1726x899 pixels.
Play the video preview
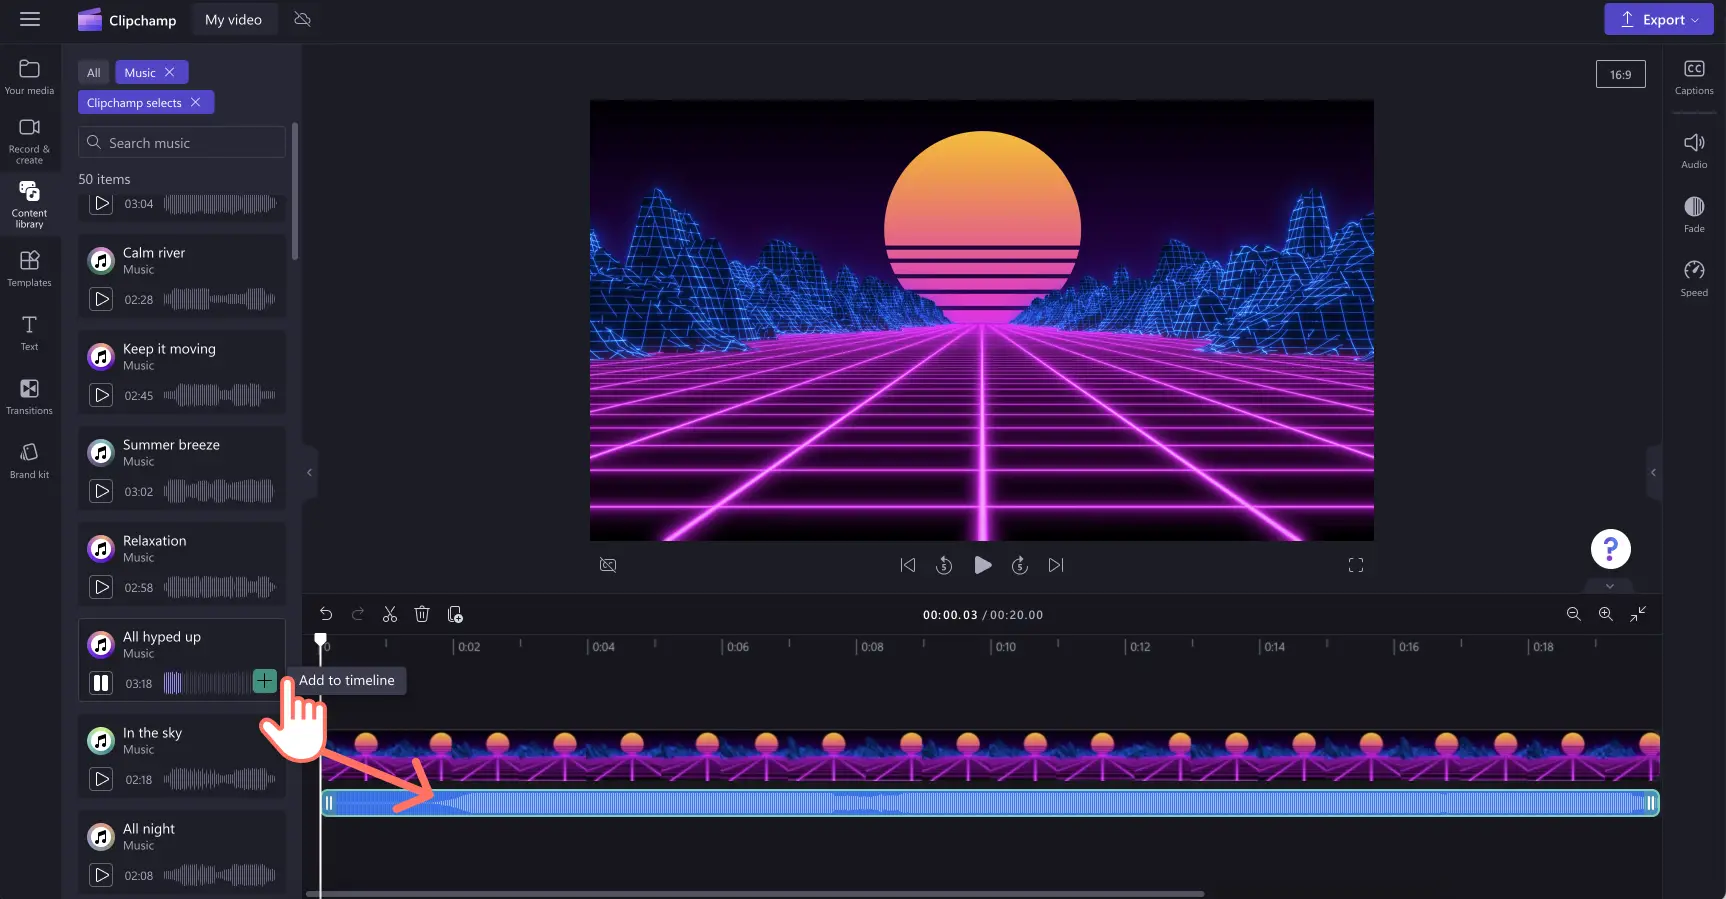point(983,565)
